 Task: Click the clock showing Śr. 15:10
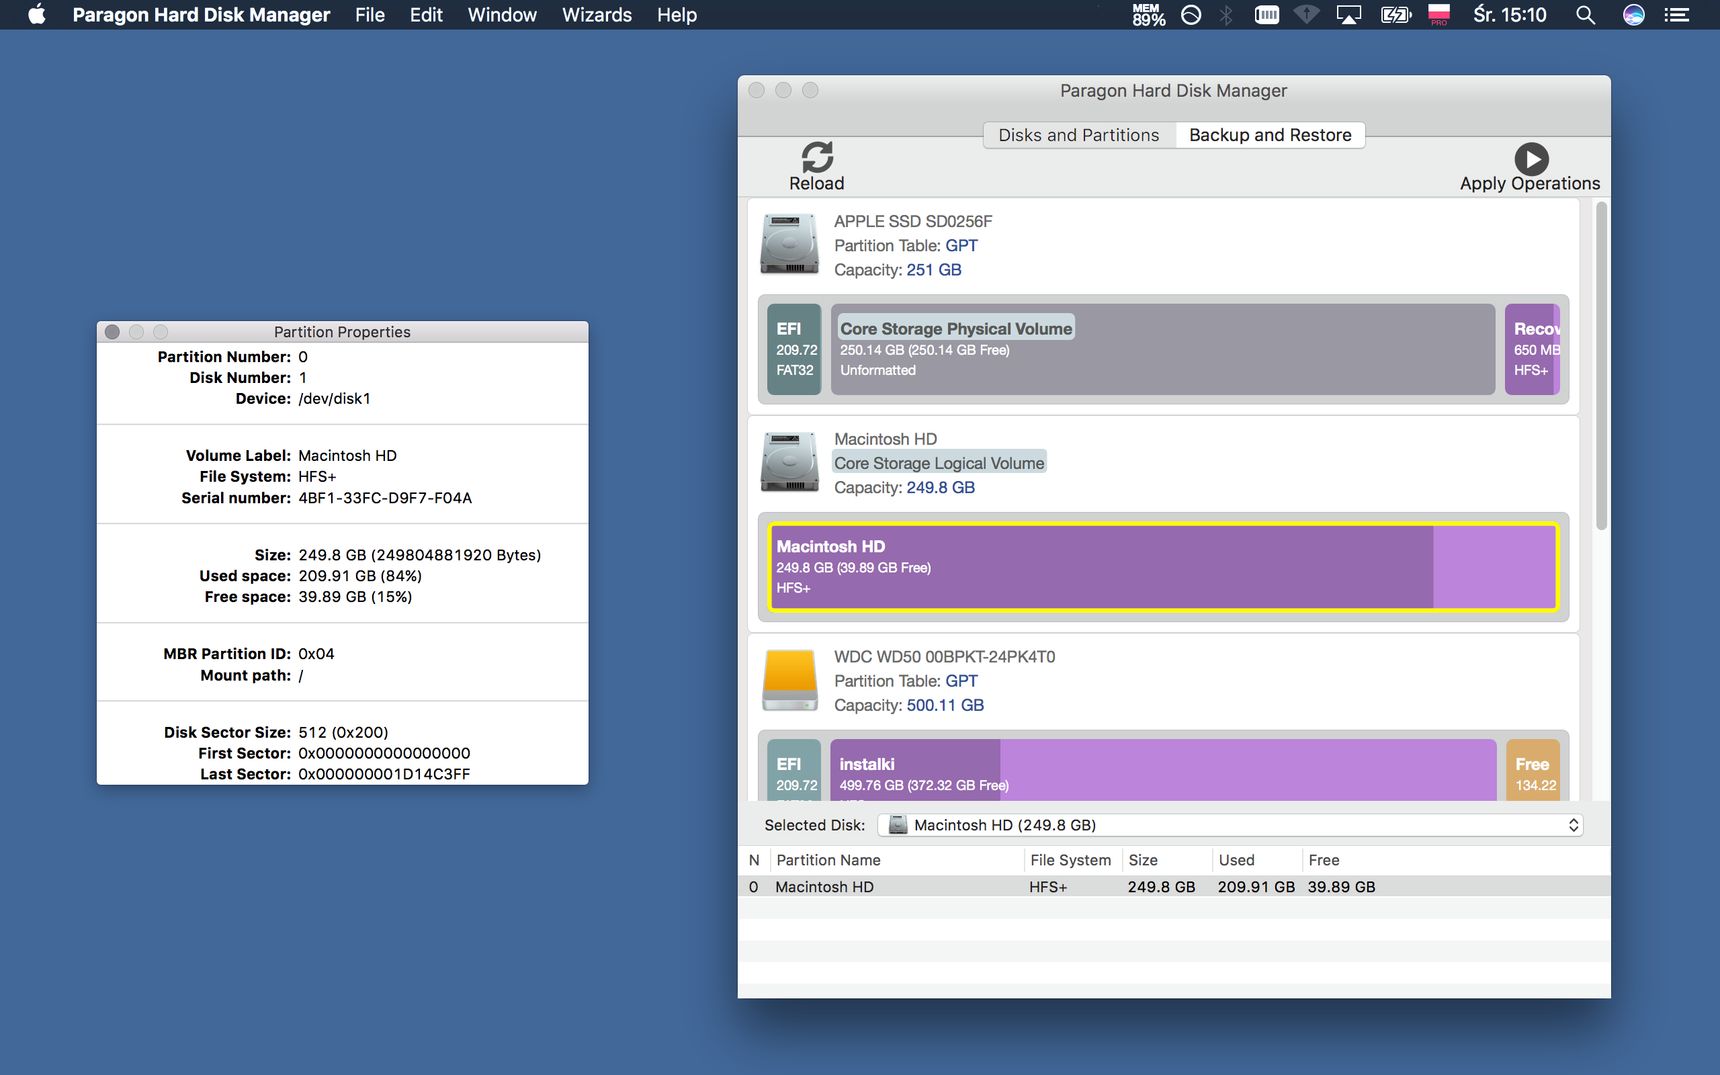click(1509, 15)
